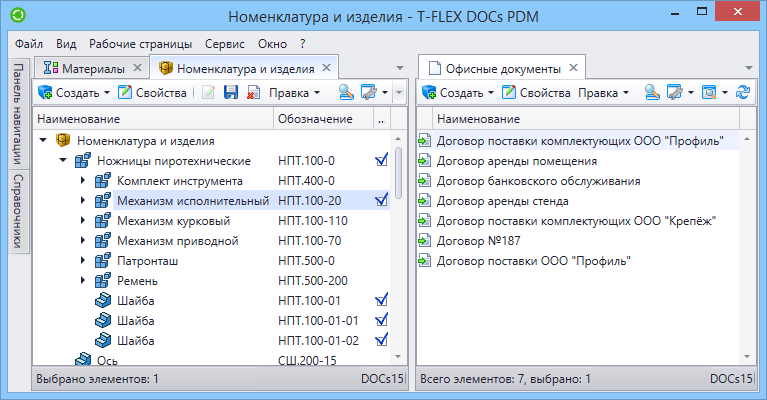Click the Создать icon in the left pane toolbar
Image resolution: width=767 pixels, height=400 pixels.
(45, 92)
